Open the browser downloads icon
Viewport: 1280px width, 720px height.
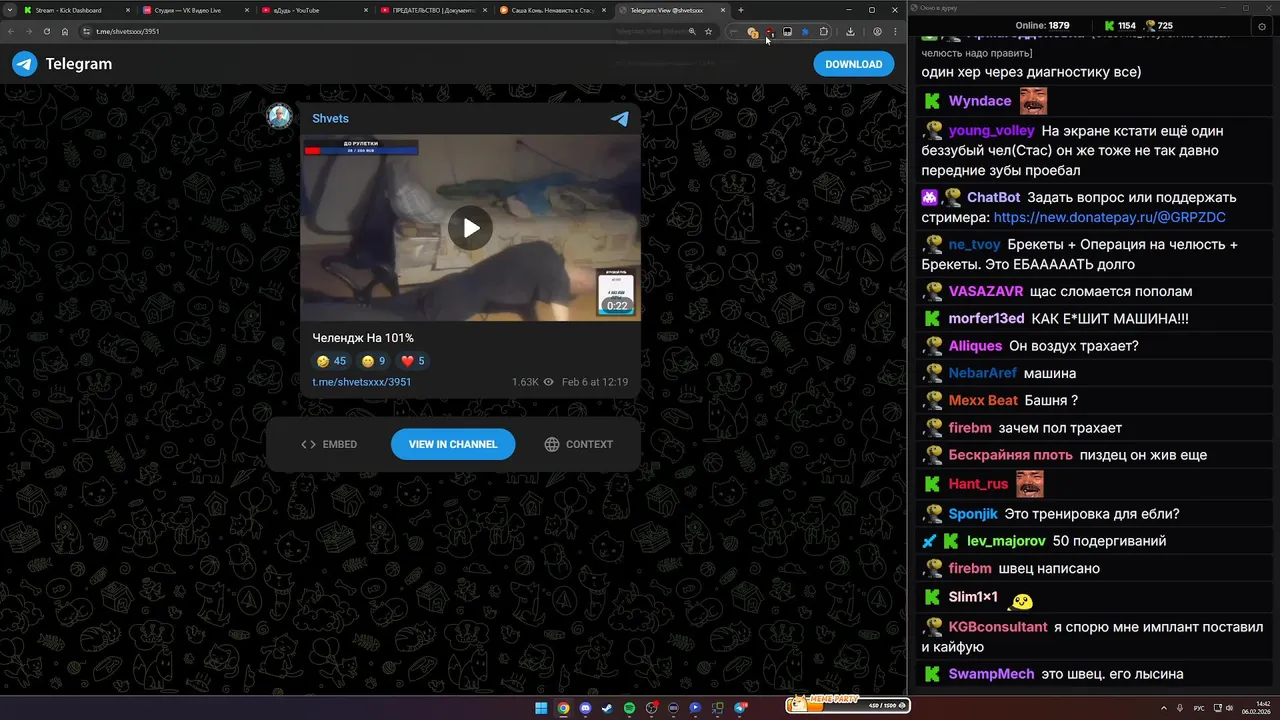pyautogui.click(x=850, y=31)
